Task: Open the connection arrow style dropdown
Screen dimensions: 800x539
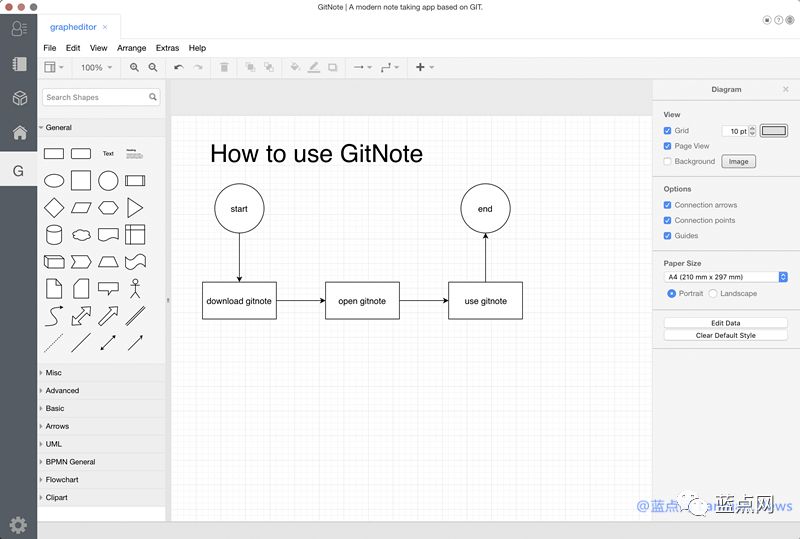Action: pos(363,67)
